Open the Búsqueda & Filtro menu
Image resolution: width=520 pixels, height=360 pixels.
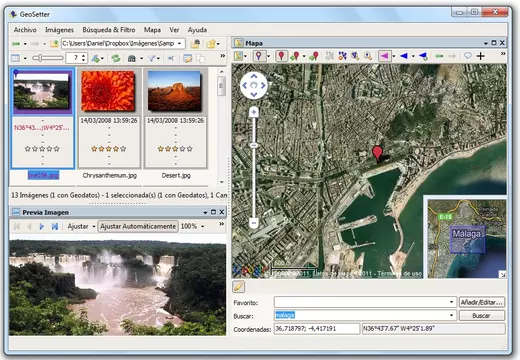coord(109,30)
